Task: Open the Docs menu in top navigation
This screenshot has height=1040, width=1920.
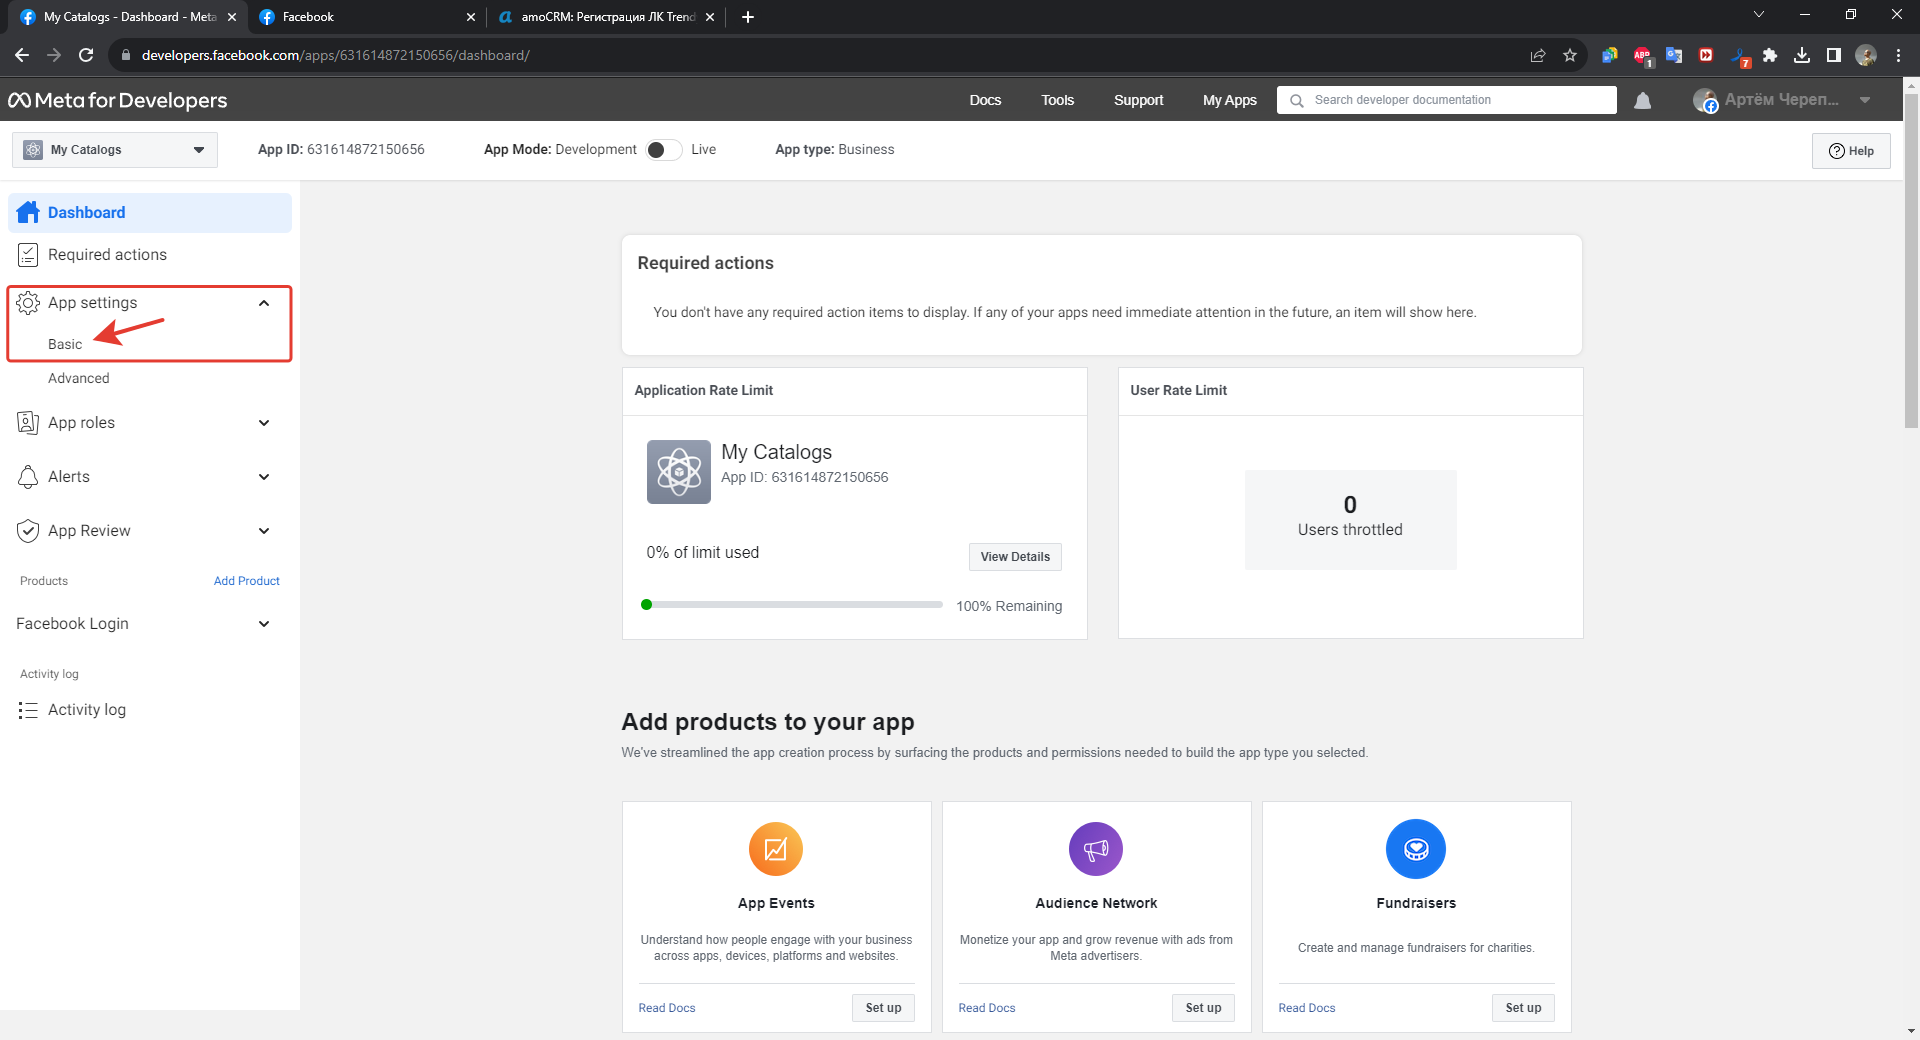Action: pyautogui.click(x=985, y=100)
